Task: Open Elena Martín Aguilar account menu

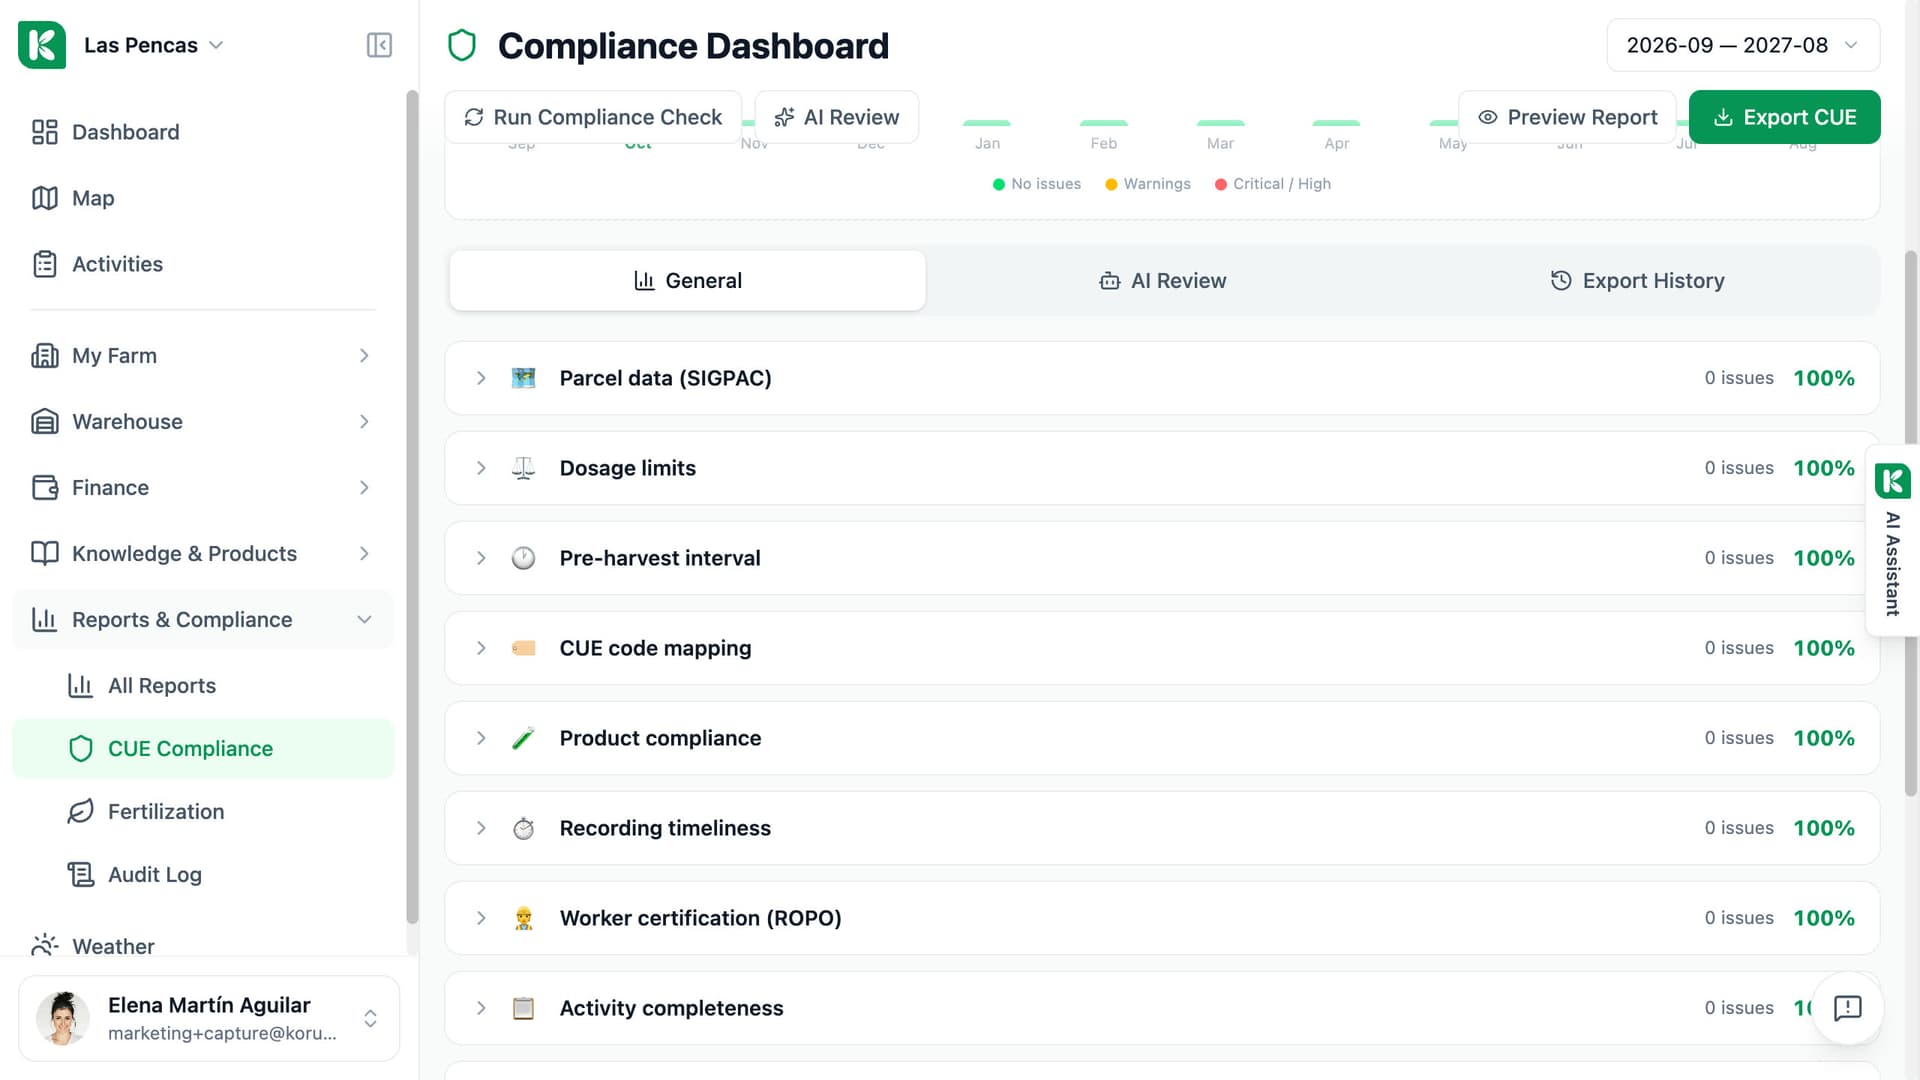Action: coord(209,1018)
